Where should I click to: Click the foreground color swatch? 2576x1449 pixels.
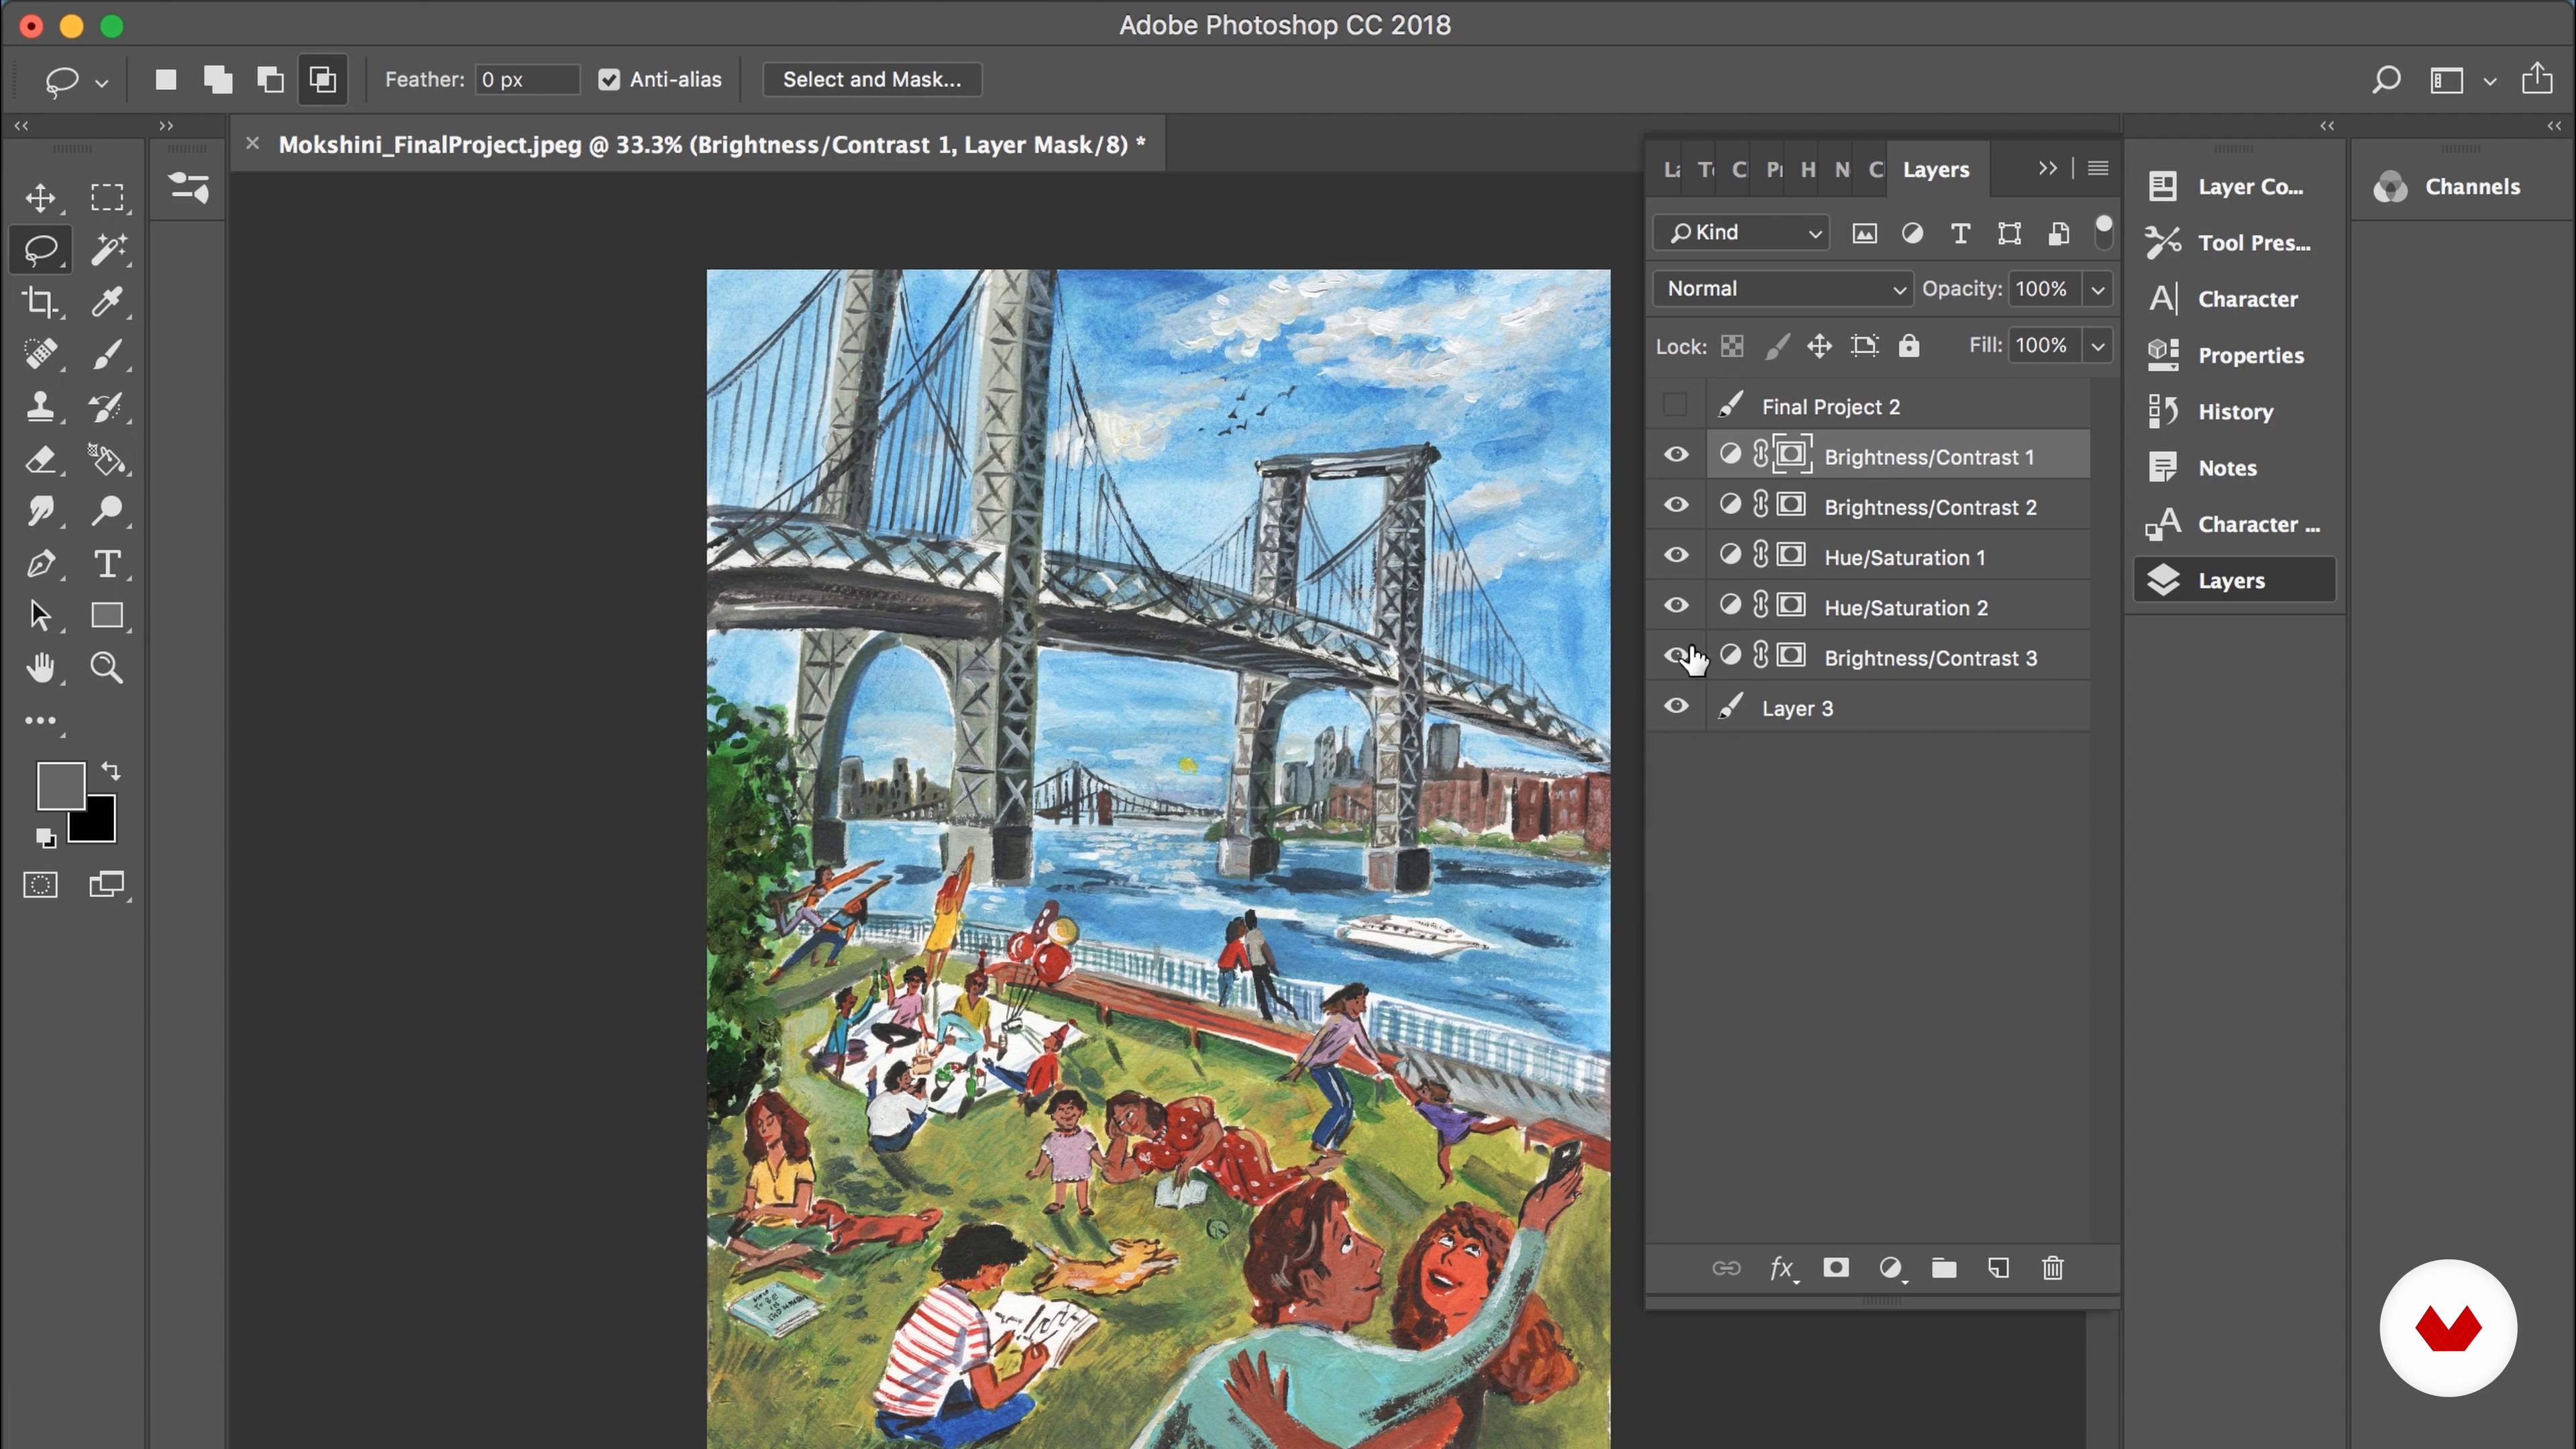[x=61, y=786]
